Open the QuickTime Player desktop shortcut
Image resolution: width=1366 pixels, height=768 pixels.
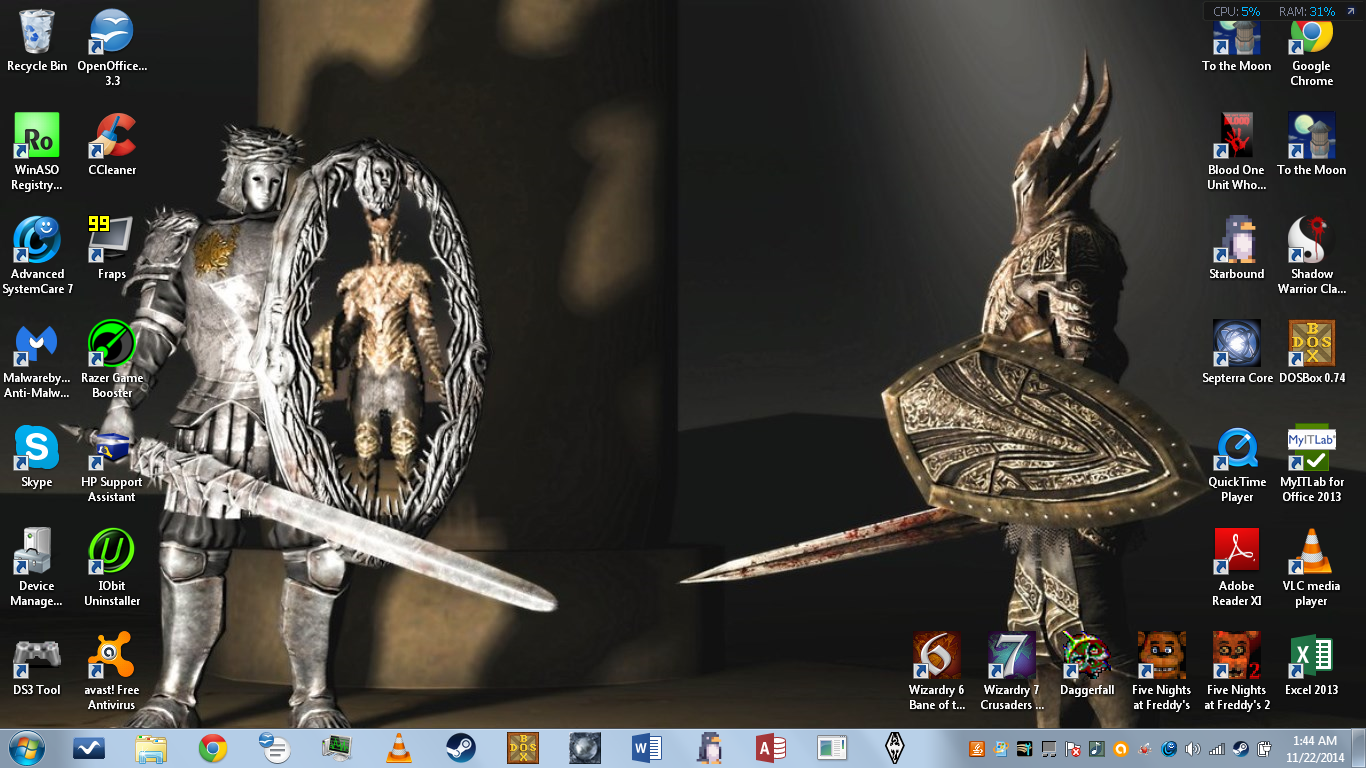[1237, 463]
